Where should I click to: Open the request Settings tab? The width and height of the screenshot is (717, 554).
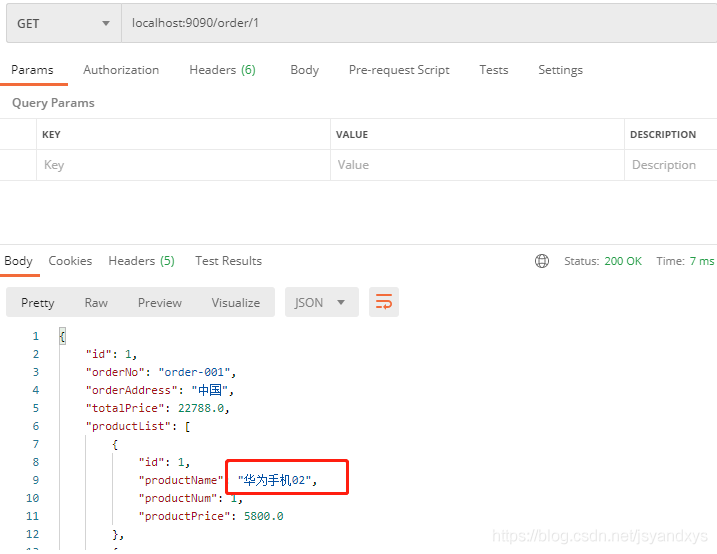[561, 70]
